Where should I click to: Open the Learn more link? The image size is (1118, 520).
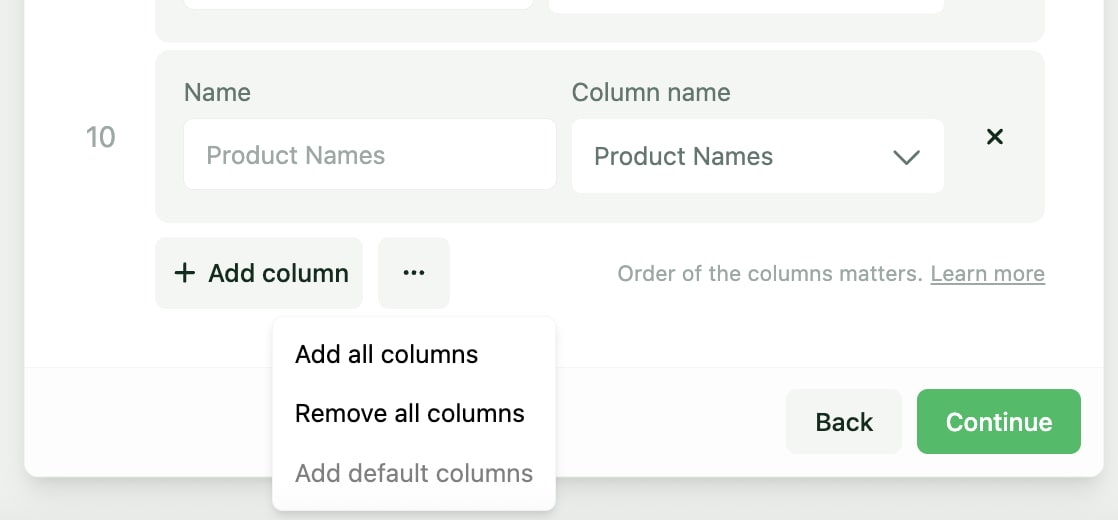(x=987, y=274)
